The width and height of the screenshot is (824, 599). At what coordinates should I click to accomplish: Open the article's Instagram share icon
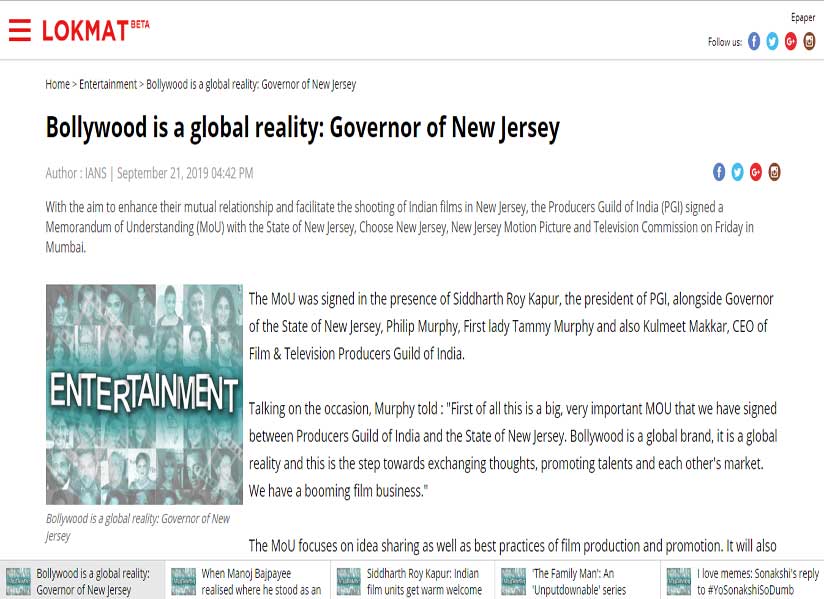(x=774, y=172)
